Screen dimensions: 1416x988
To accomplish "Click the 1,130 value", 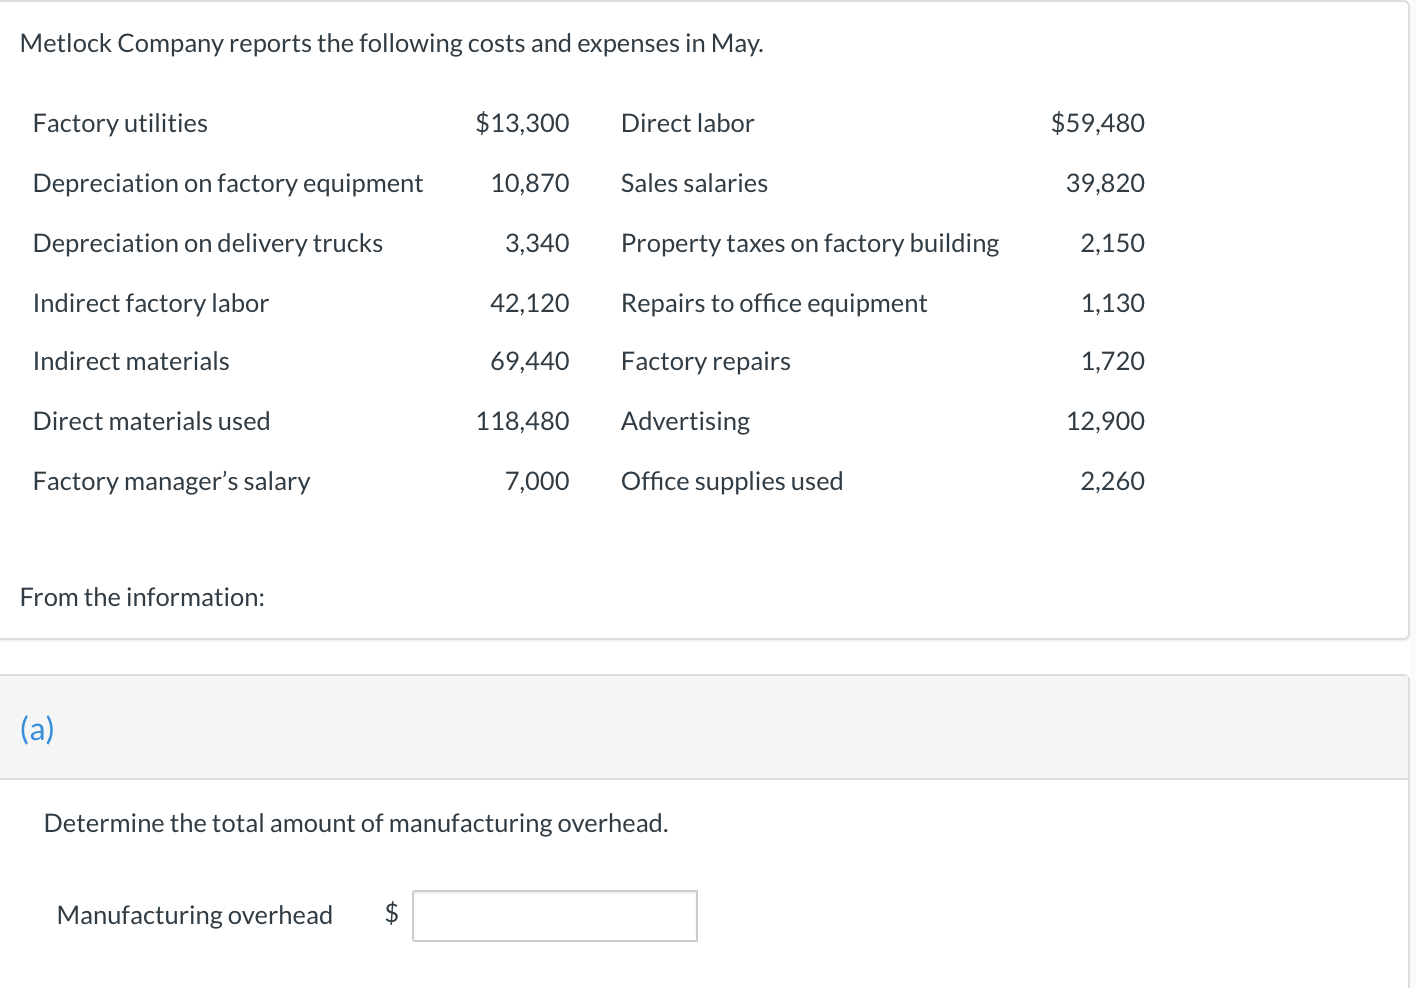I will click(1113, 303).
